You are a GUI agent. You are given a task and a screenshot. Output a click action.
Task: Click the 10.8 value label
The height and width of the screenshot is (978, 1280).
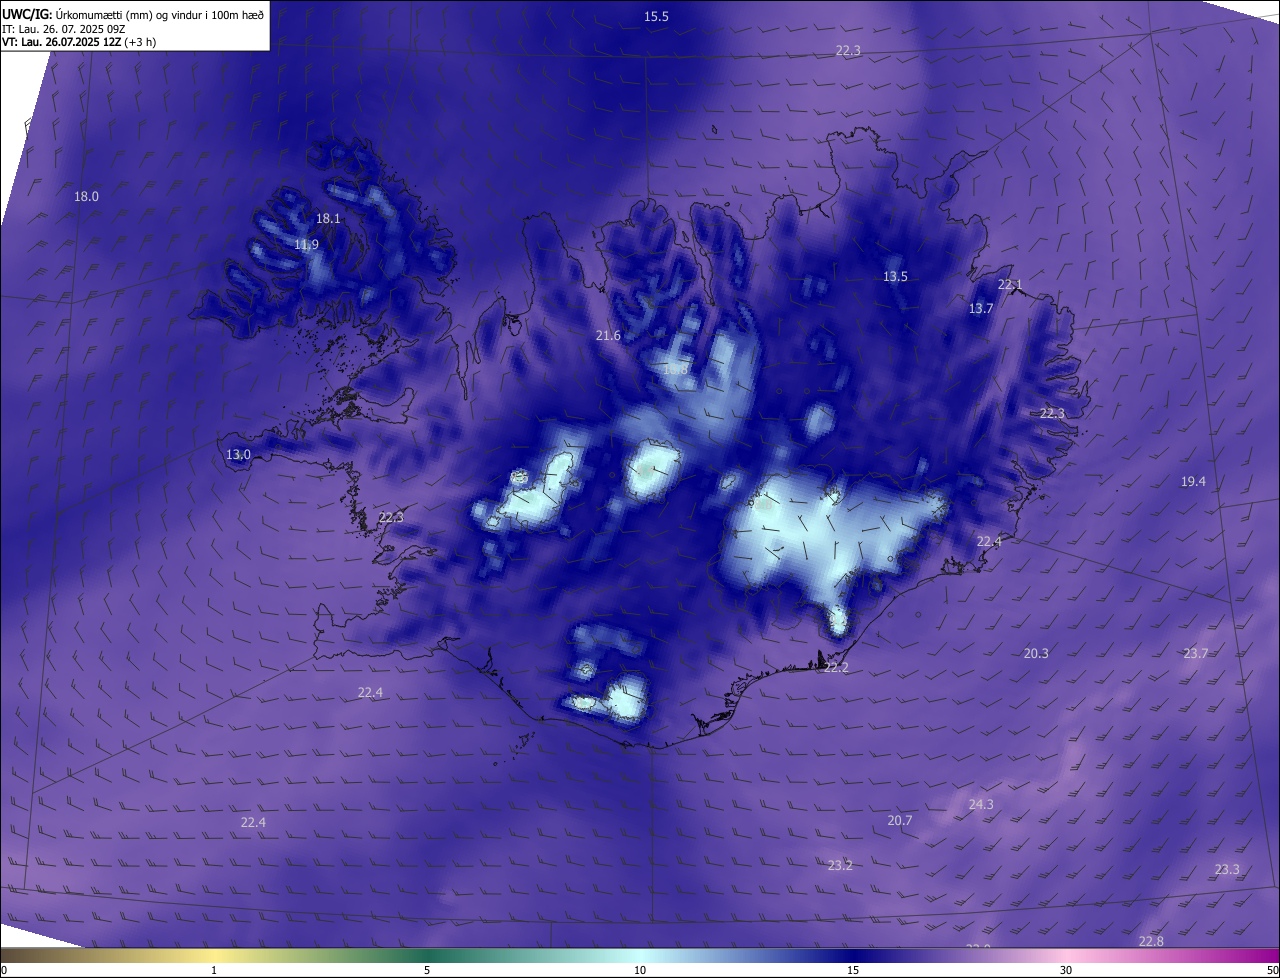click(676, 369)
